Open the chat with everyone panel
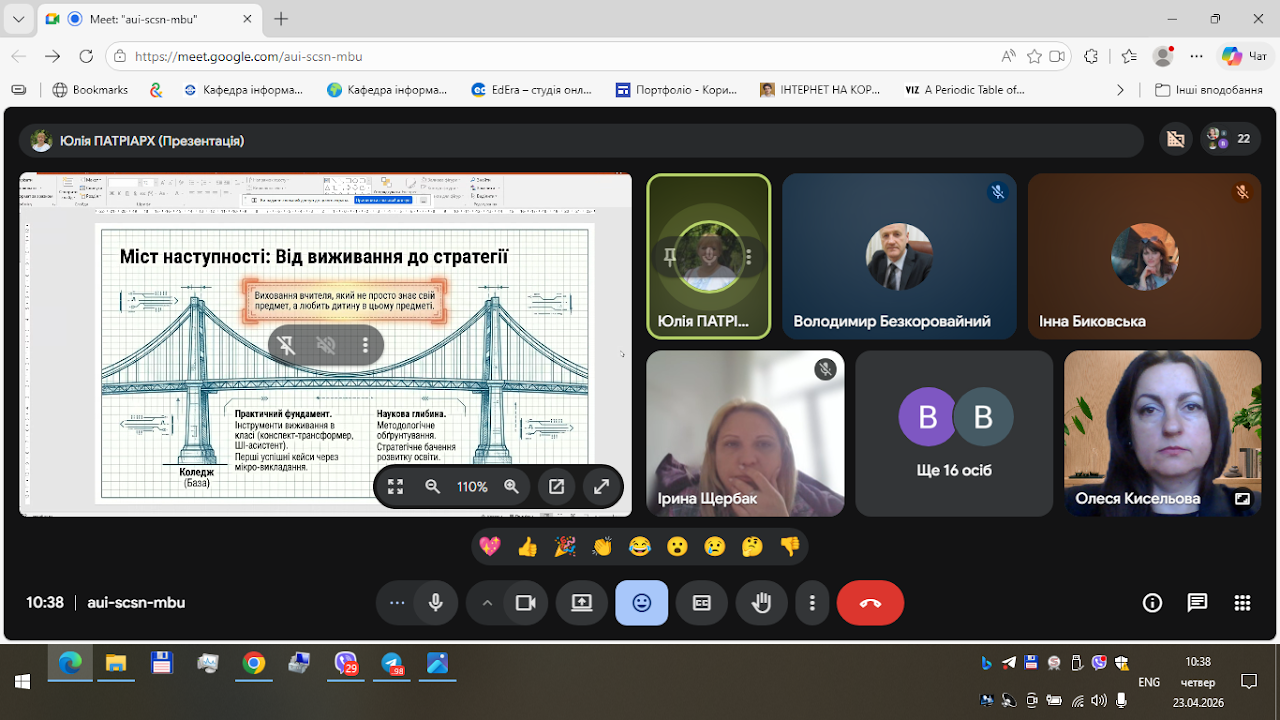Viewport: 1280px width, 720px height. pyautogui.click(x=1197, y=603)
